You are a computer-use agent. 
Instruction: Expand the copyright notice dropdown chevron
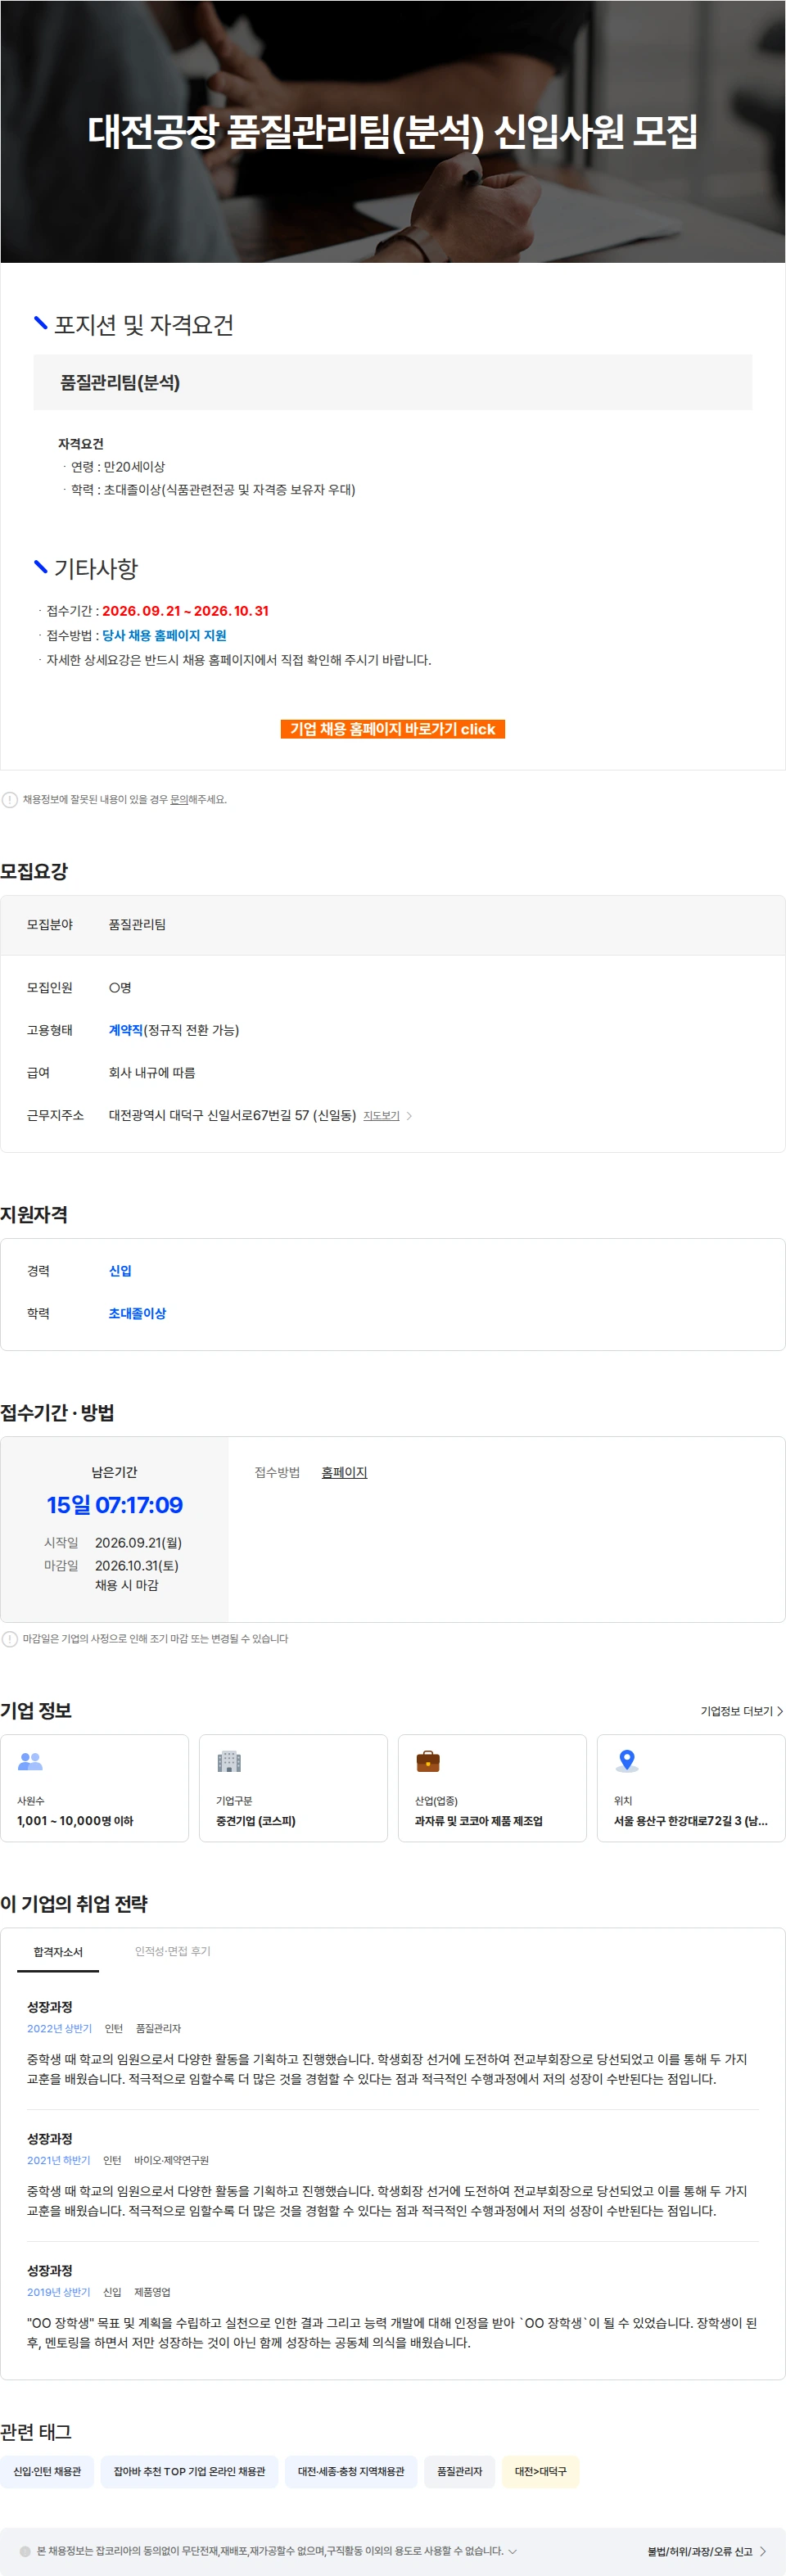point(513,2551)
